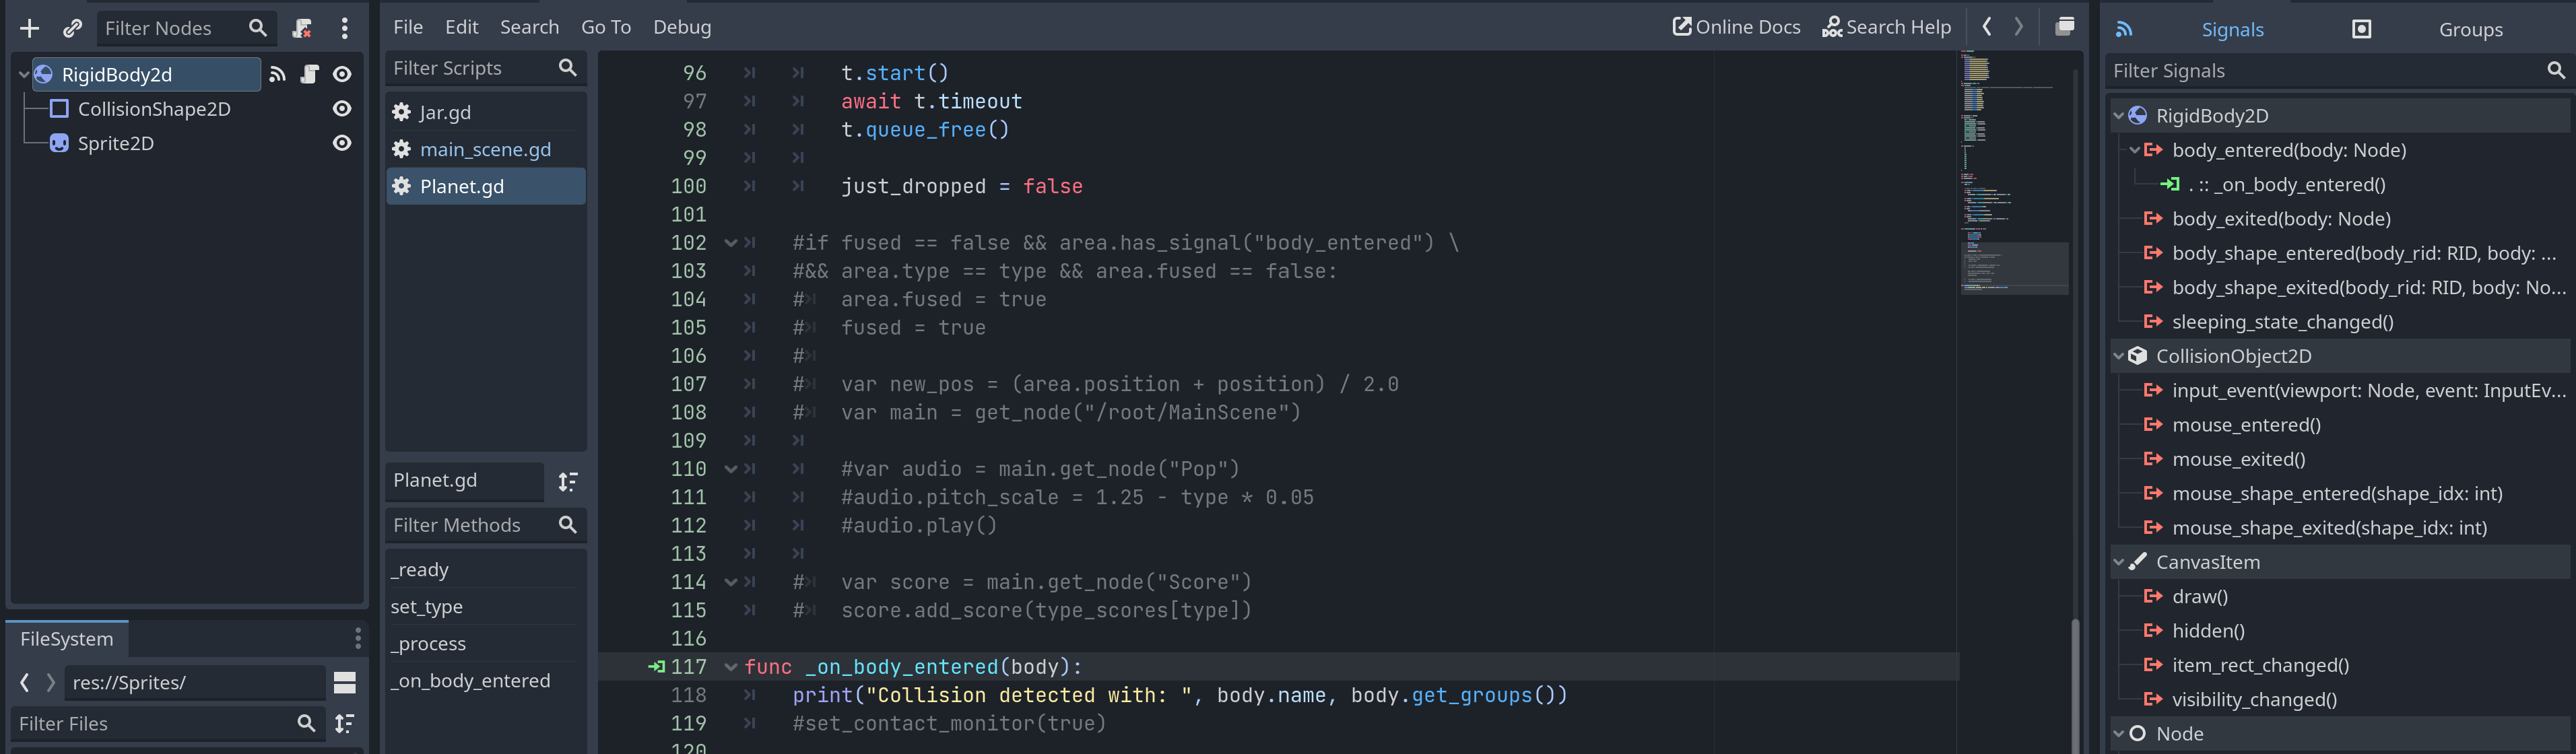Toggle Sprite2D node visibility
This screenshot has height=754, width=2576.
point(342,143)
